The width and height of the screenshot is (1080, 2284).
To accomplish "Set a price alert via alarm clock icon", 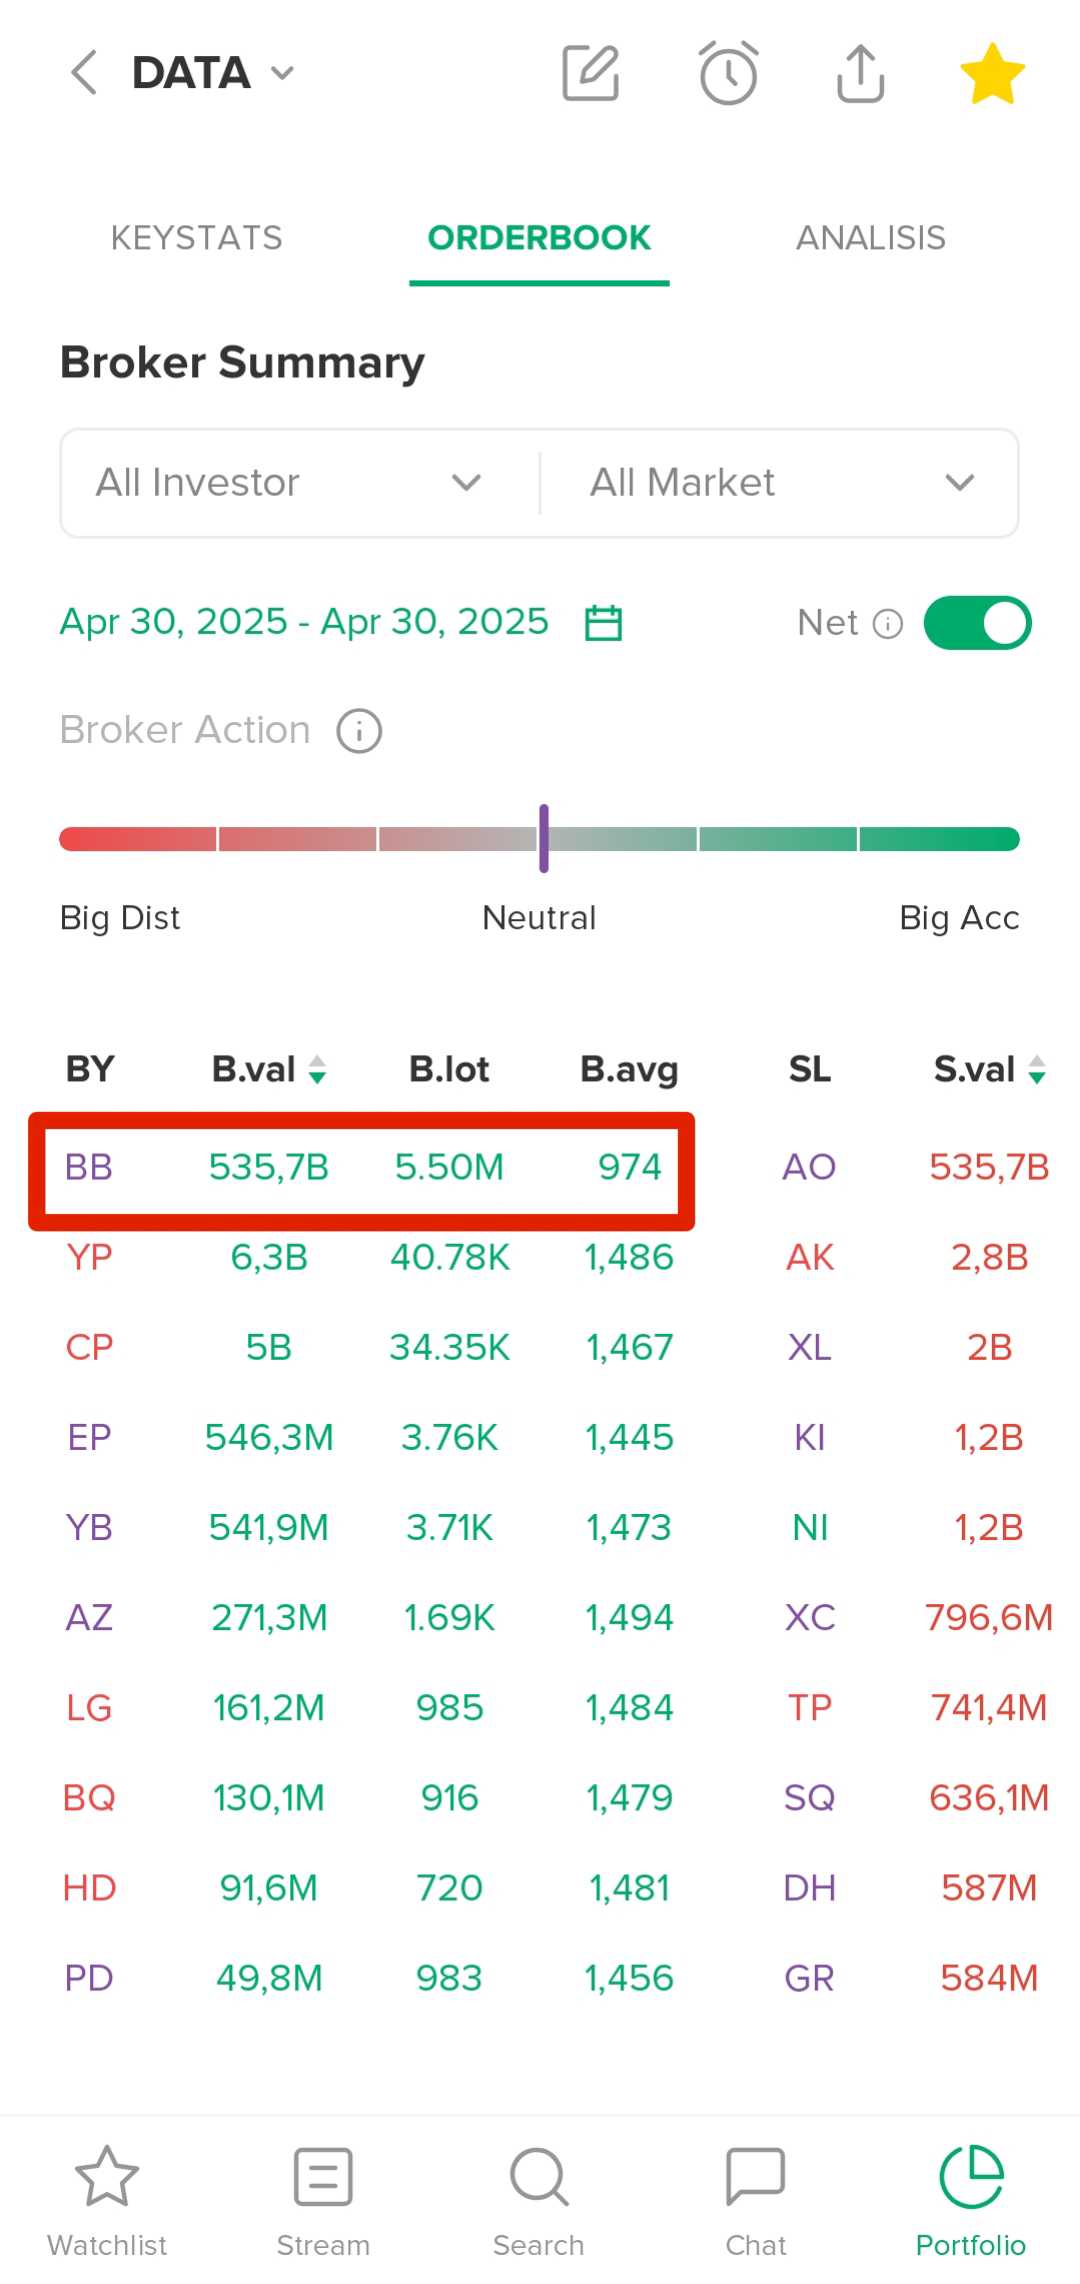I will [728, 73].
